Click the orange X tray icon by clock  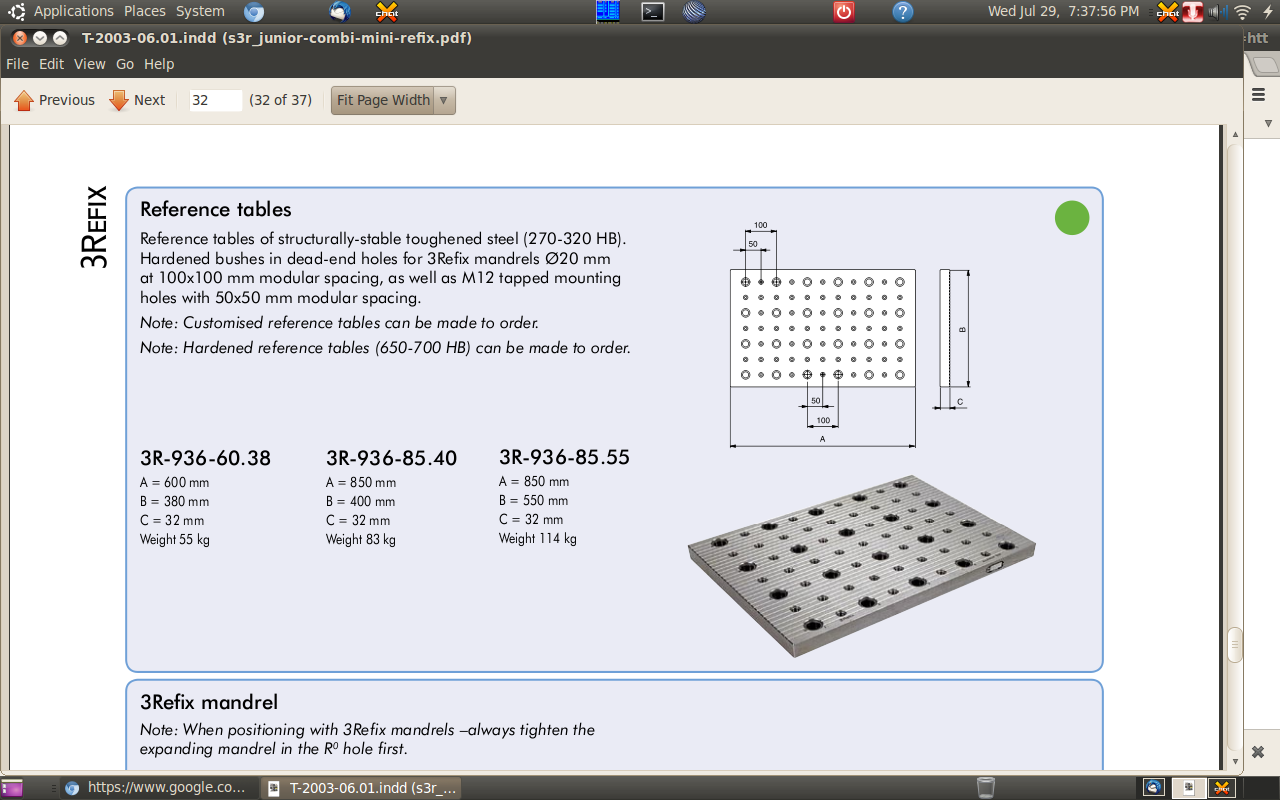tap(1168, 12)
